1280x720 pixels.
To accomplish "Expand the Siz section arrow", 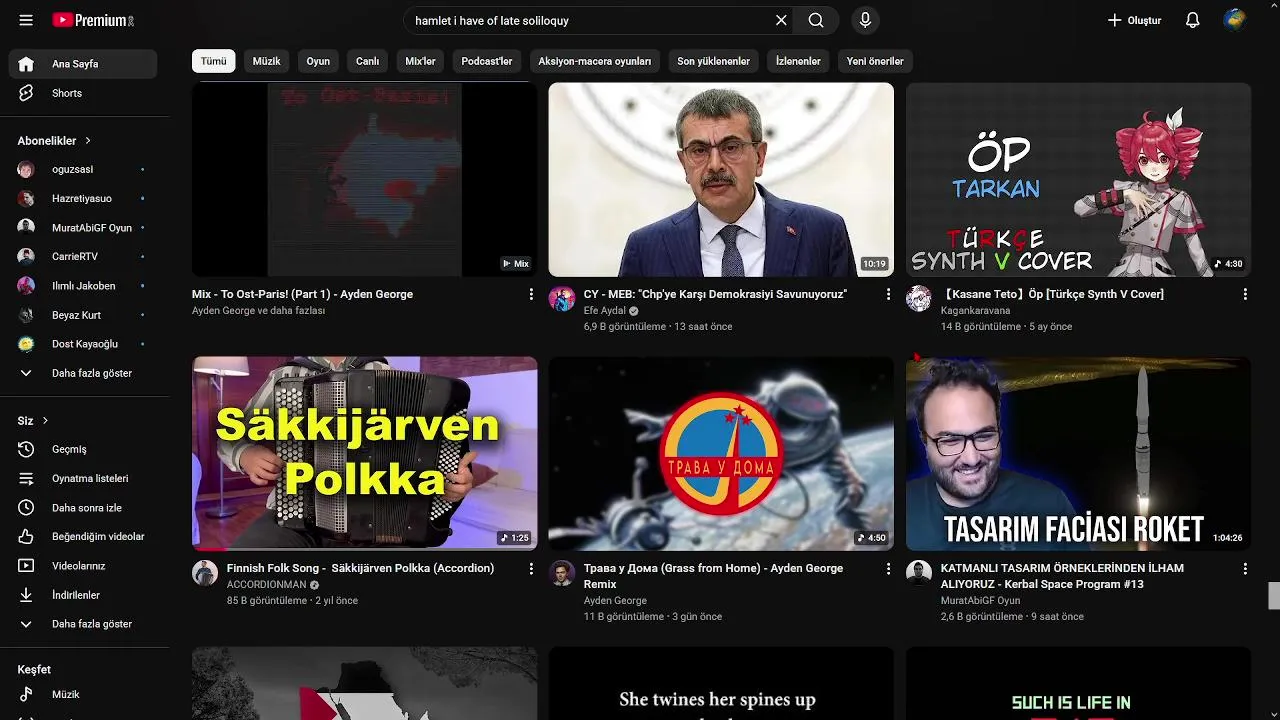I will tap(45, 421).
